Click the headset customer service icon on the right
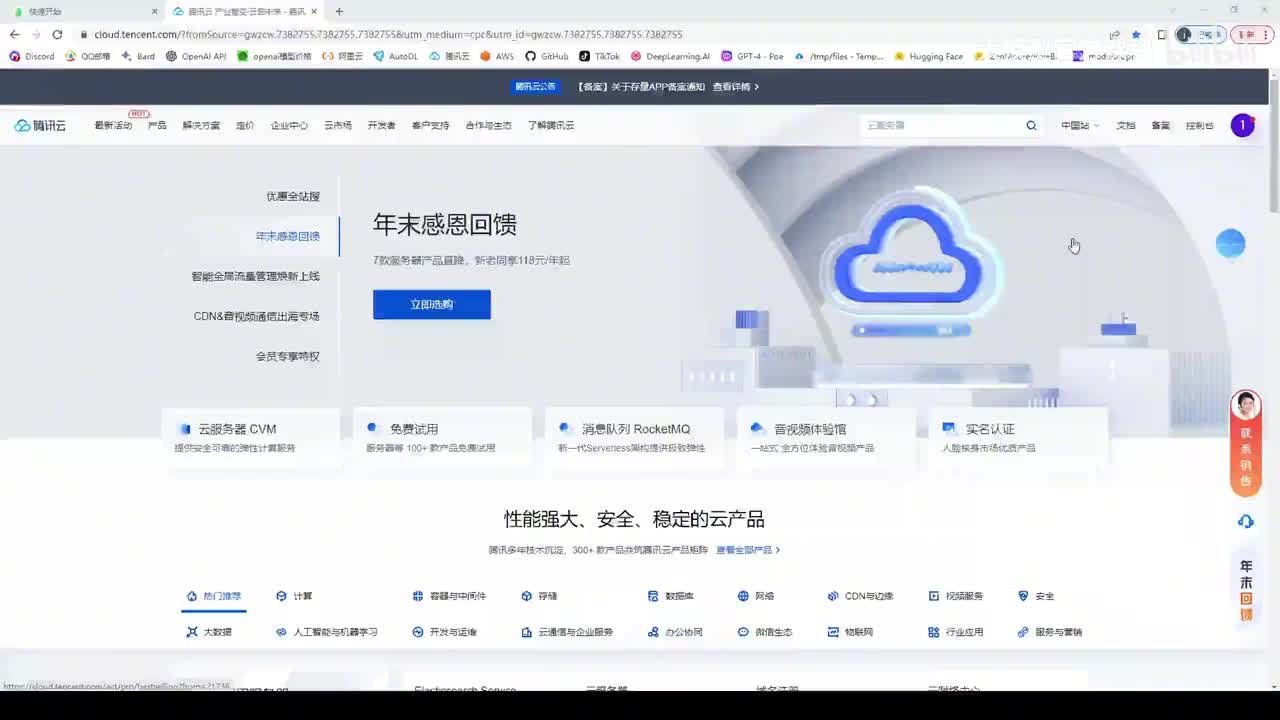 (1245, 521)
